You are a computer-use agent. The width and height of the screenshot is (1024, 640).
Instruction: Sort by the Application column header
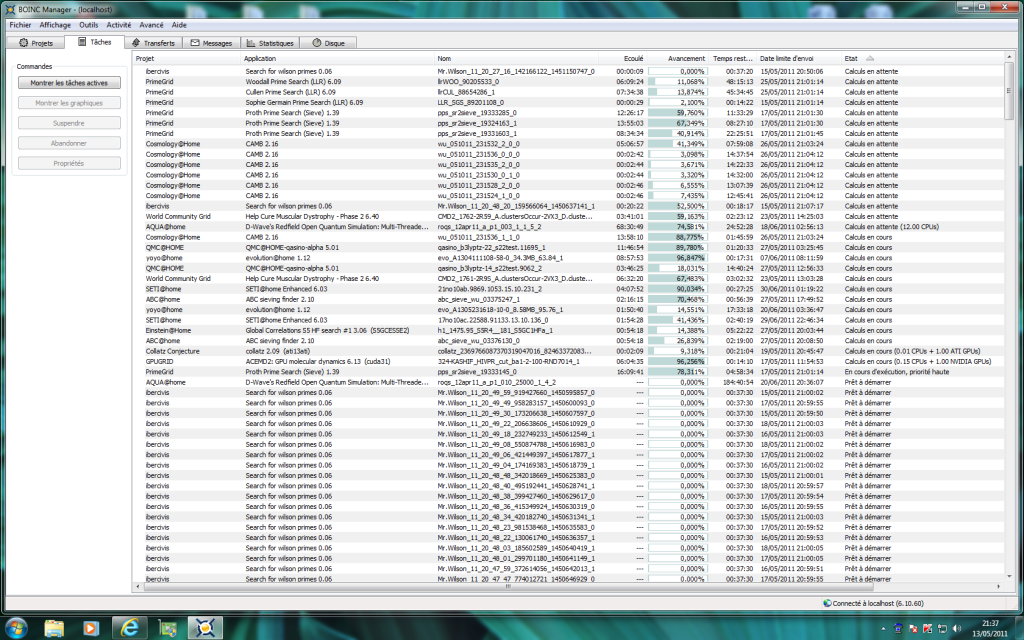pyautogui.click(x=338, y=59)
